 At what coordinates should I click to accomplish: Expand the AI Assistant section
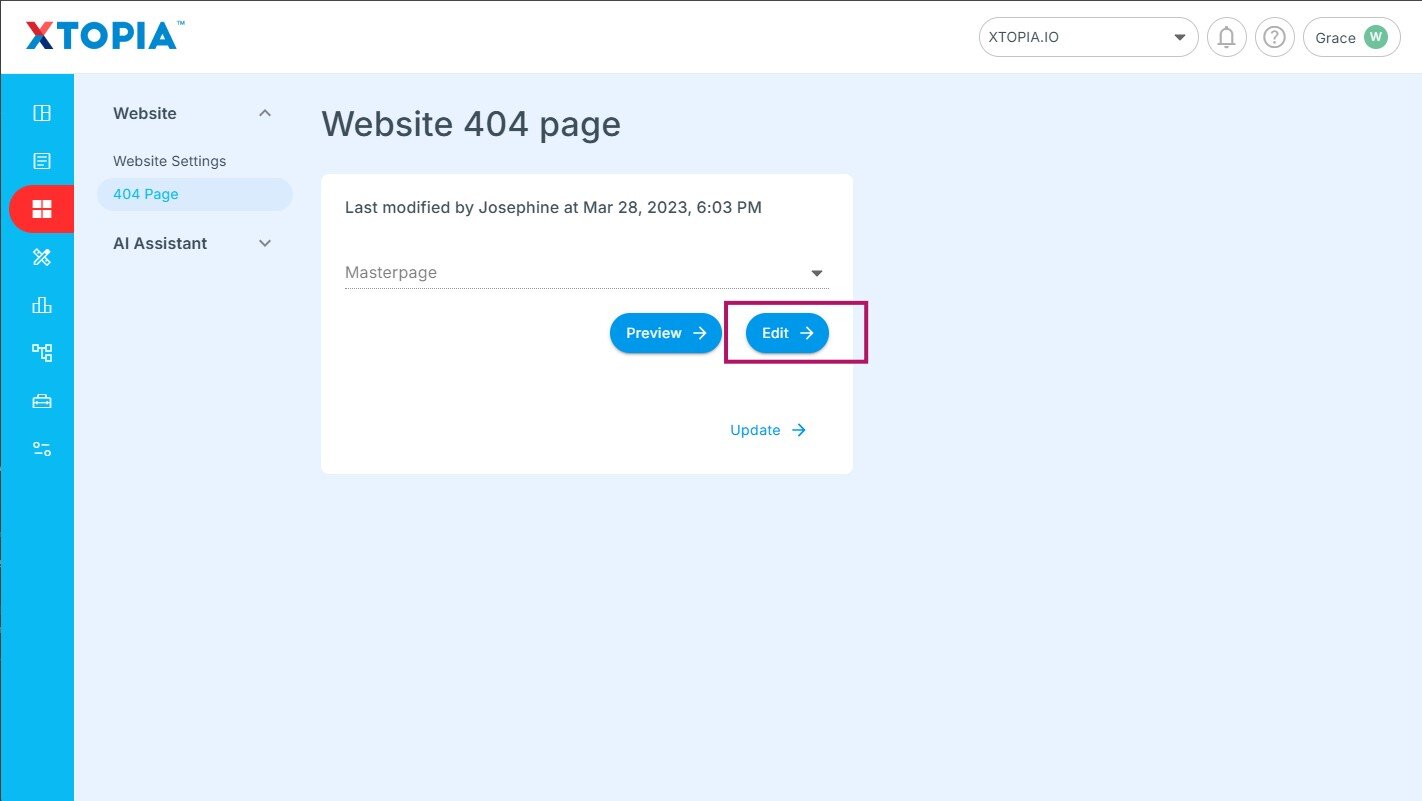(265, 243)
